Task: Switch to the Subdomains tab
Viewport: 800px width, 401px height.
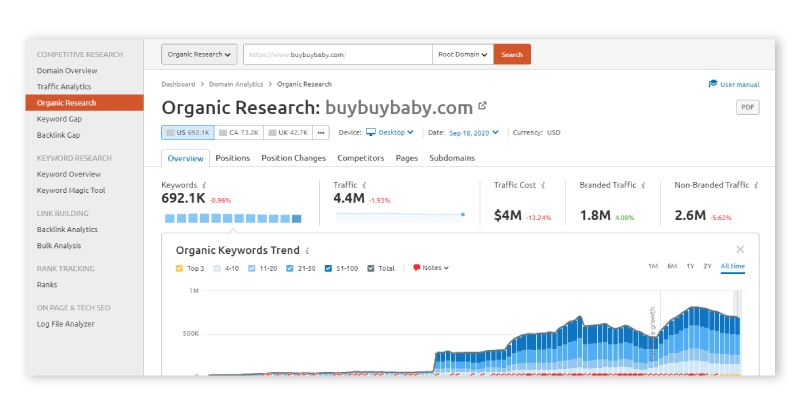Action: click(452, 158)
